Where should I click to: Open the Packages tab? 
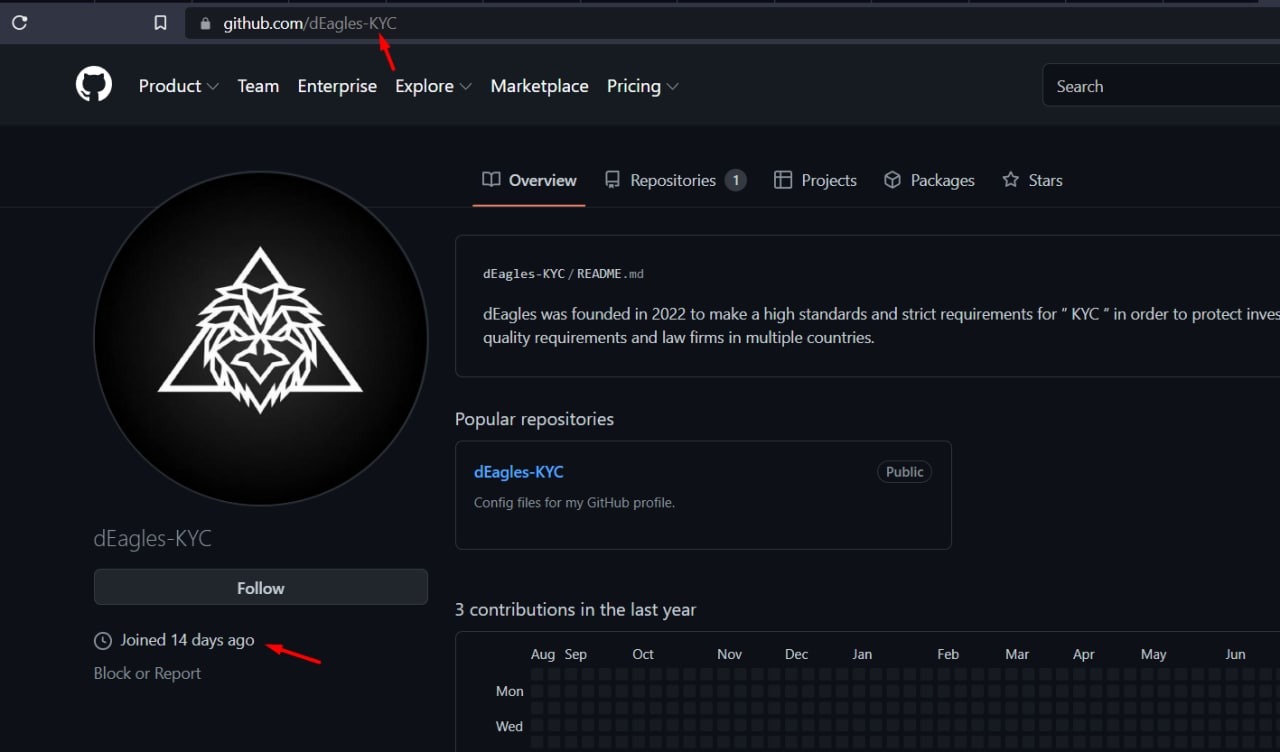(929, 180)
